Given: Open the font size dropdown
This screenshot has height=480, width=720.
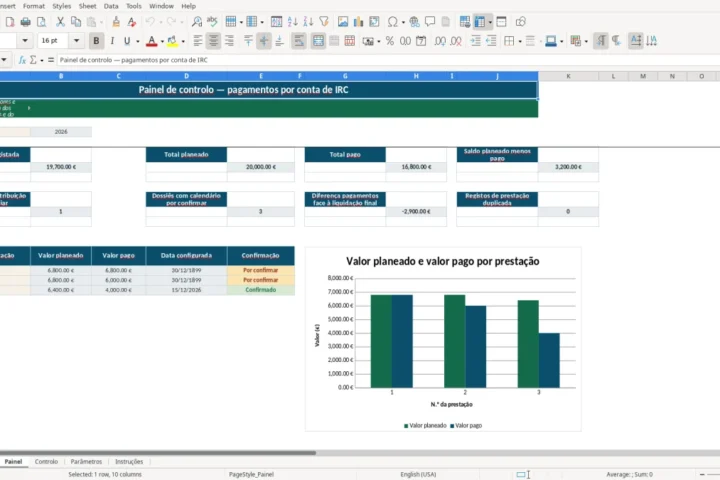Looking at the screenshot, I should [76, 41].
